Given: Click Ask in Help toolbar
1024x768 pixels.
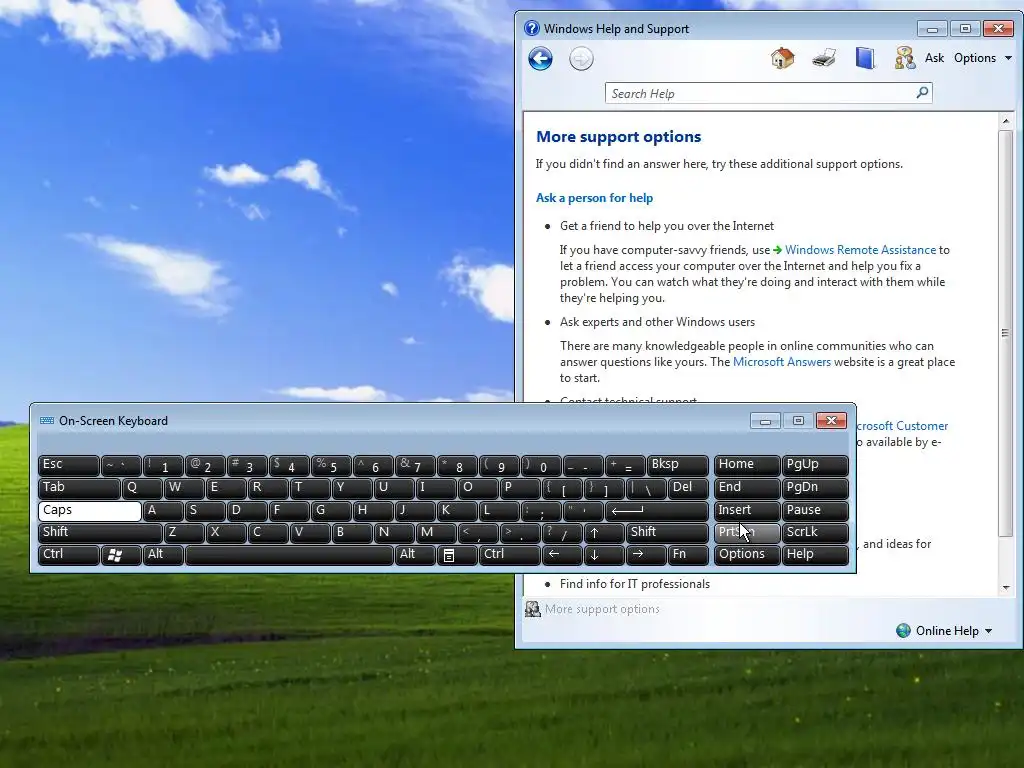Looking at the screenshot, I should [x=934, y=58].
